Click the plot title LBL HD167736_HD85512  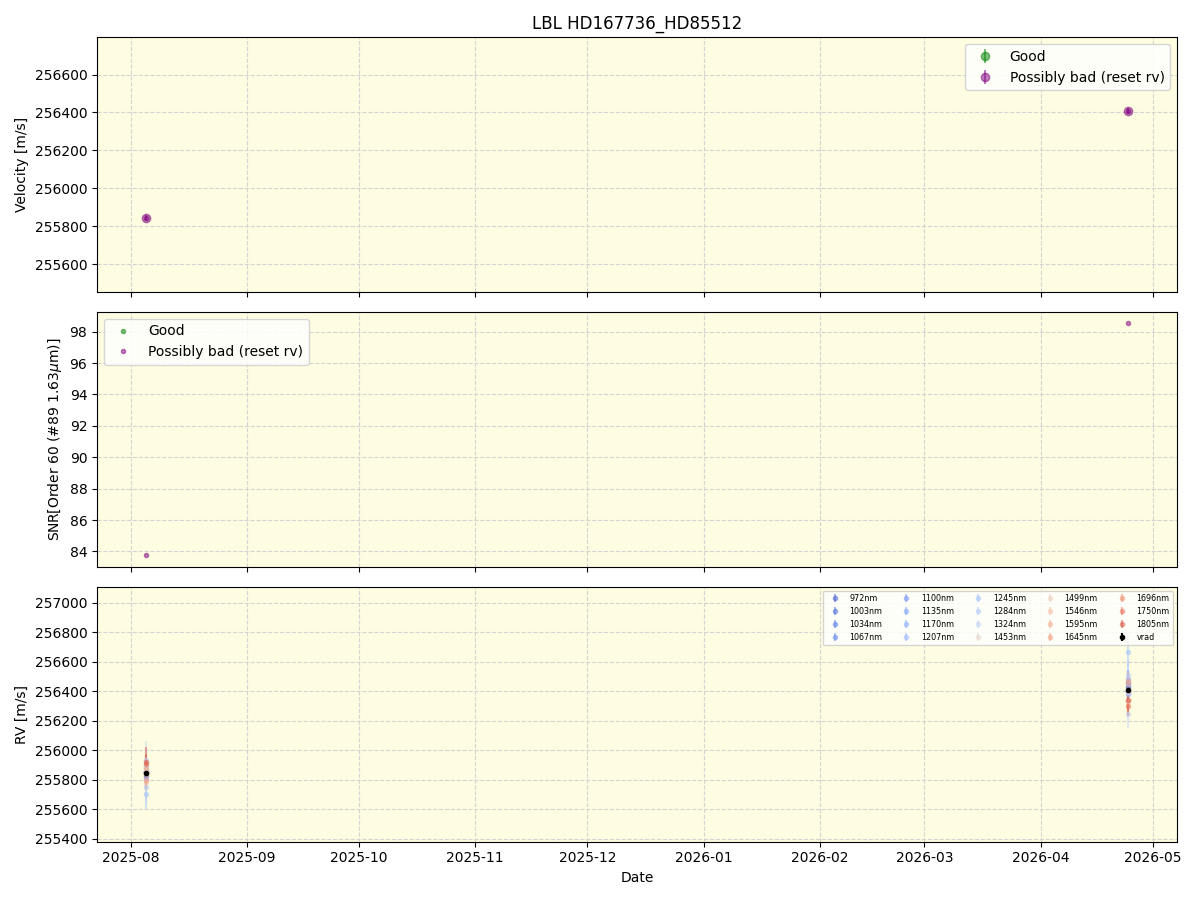pos(636,23)
